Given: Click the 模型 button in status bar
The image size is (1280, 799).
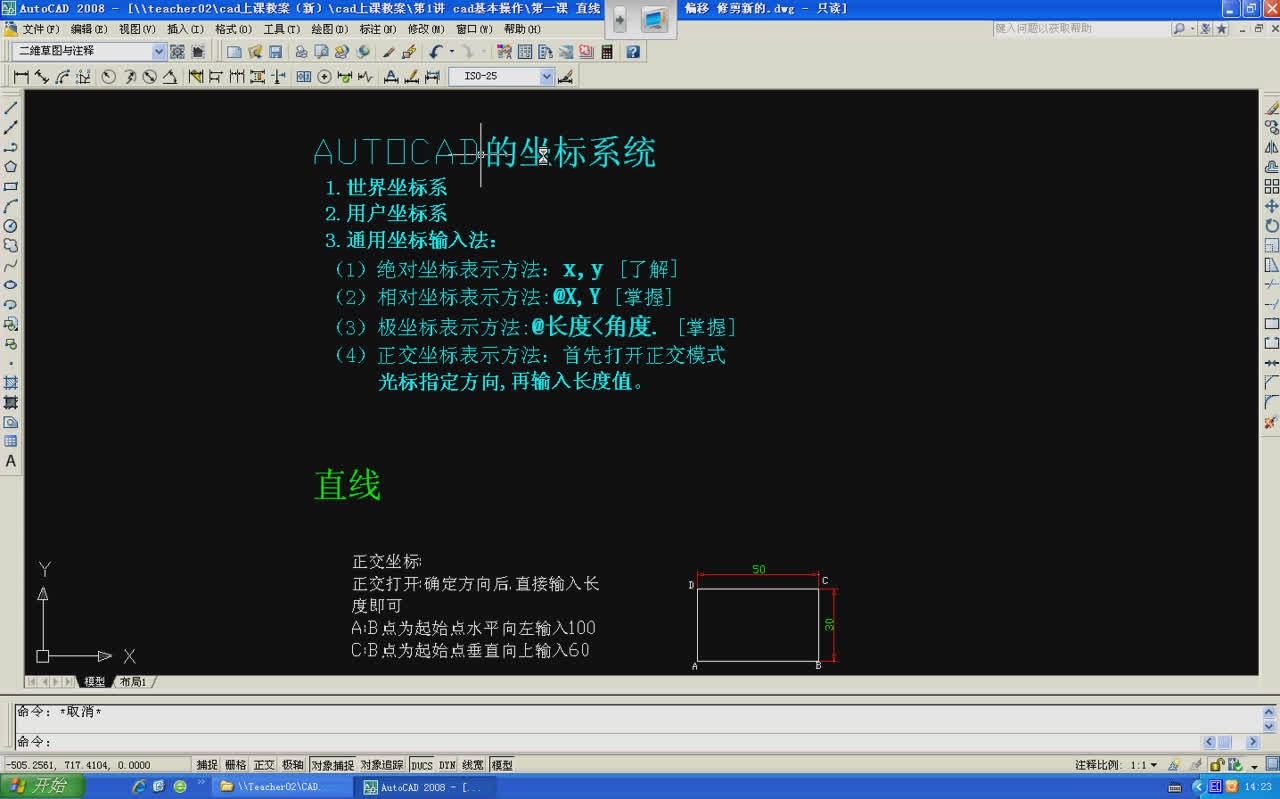Looking at the screenshot, I should [x=502, y=765].
